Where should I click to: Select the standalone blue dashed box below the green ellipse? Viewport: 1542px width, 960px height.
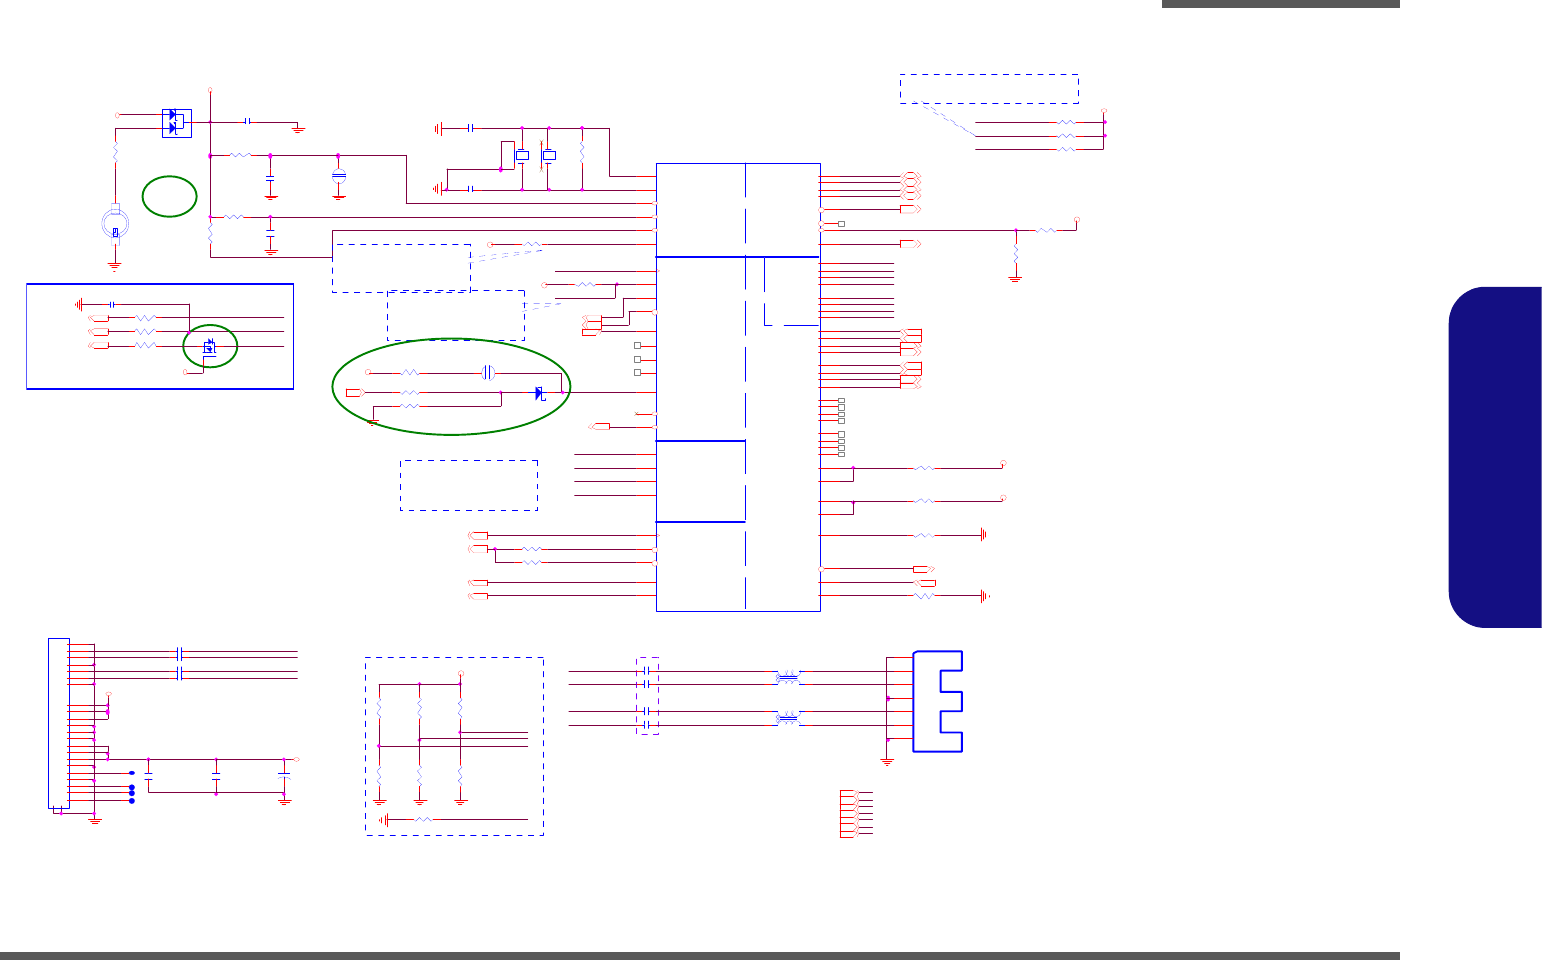coord(469,485)
